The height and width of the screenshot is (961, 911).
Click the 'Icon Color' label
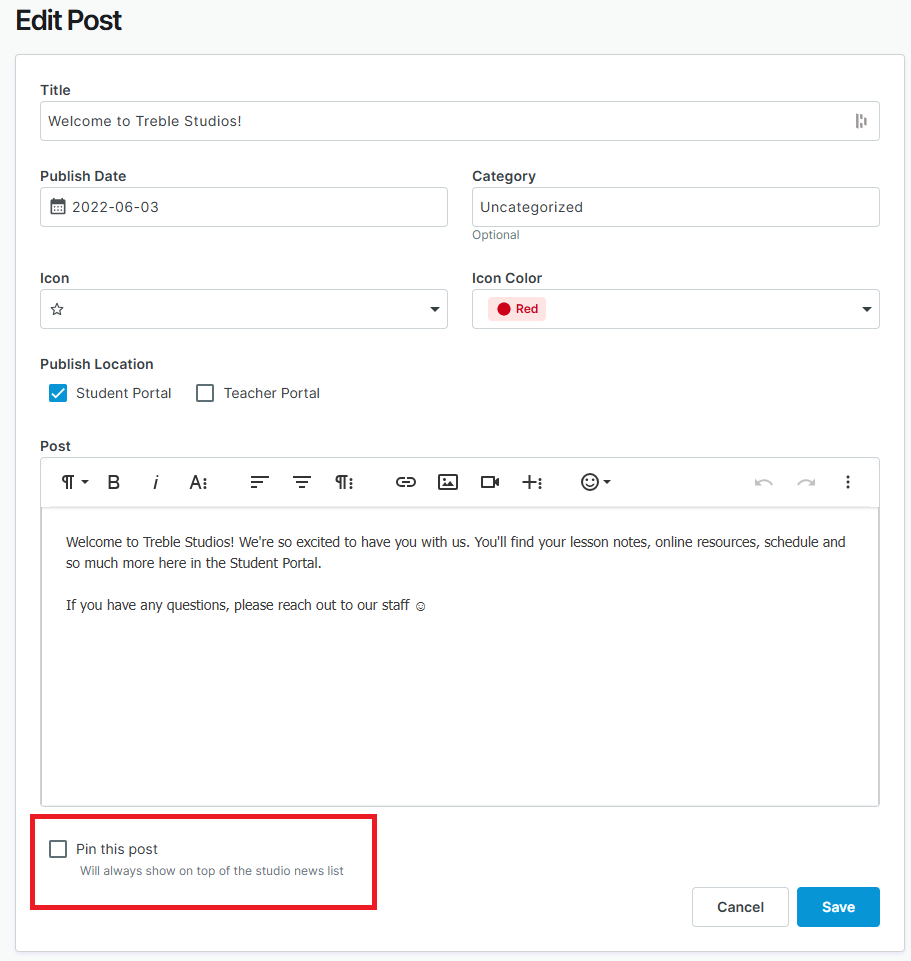[x=507, y=278]
